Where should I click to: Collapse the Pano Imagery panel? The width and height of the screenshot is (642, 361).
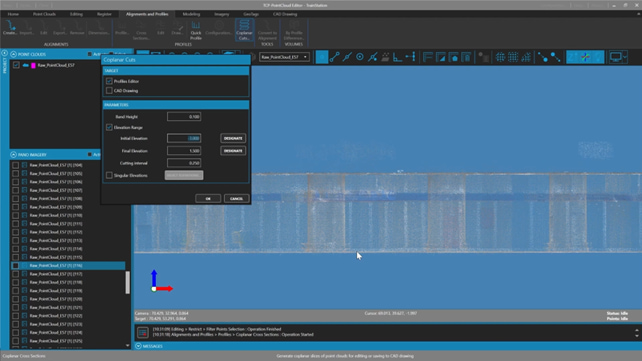point(14,155)
